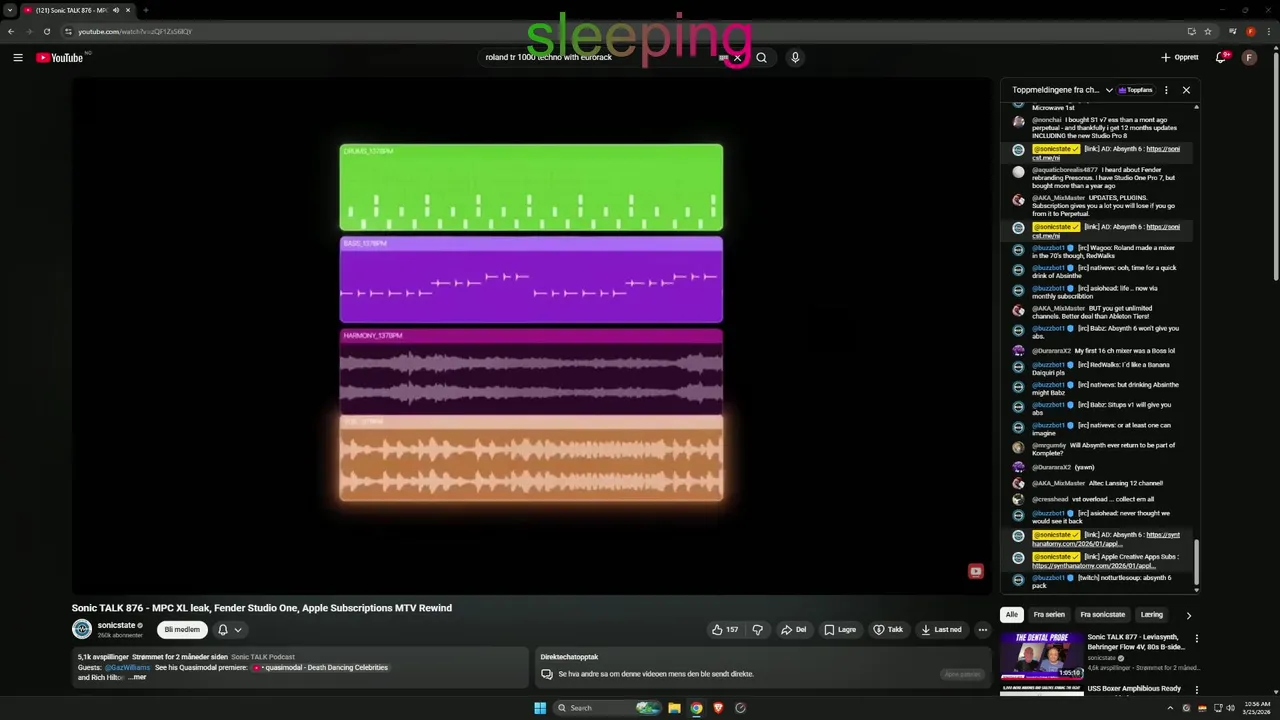Open the install/cast icon in the address bar
Image resolution: width=1280 pixels, height=720 pixels.
coord(1191,31)
